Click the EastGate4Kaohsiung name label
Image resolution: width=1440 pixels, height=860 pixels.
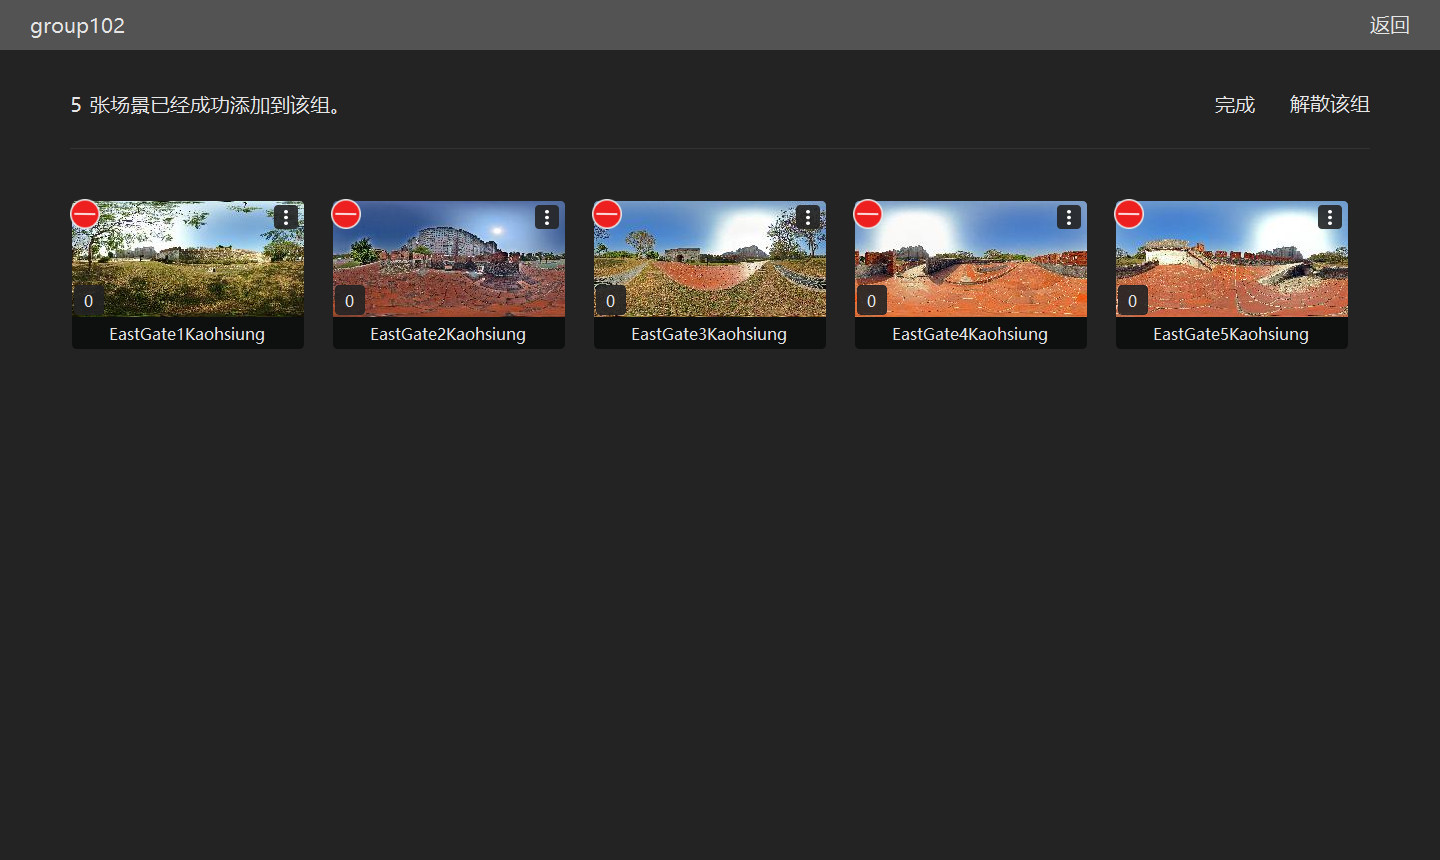tap(970, 334)
